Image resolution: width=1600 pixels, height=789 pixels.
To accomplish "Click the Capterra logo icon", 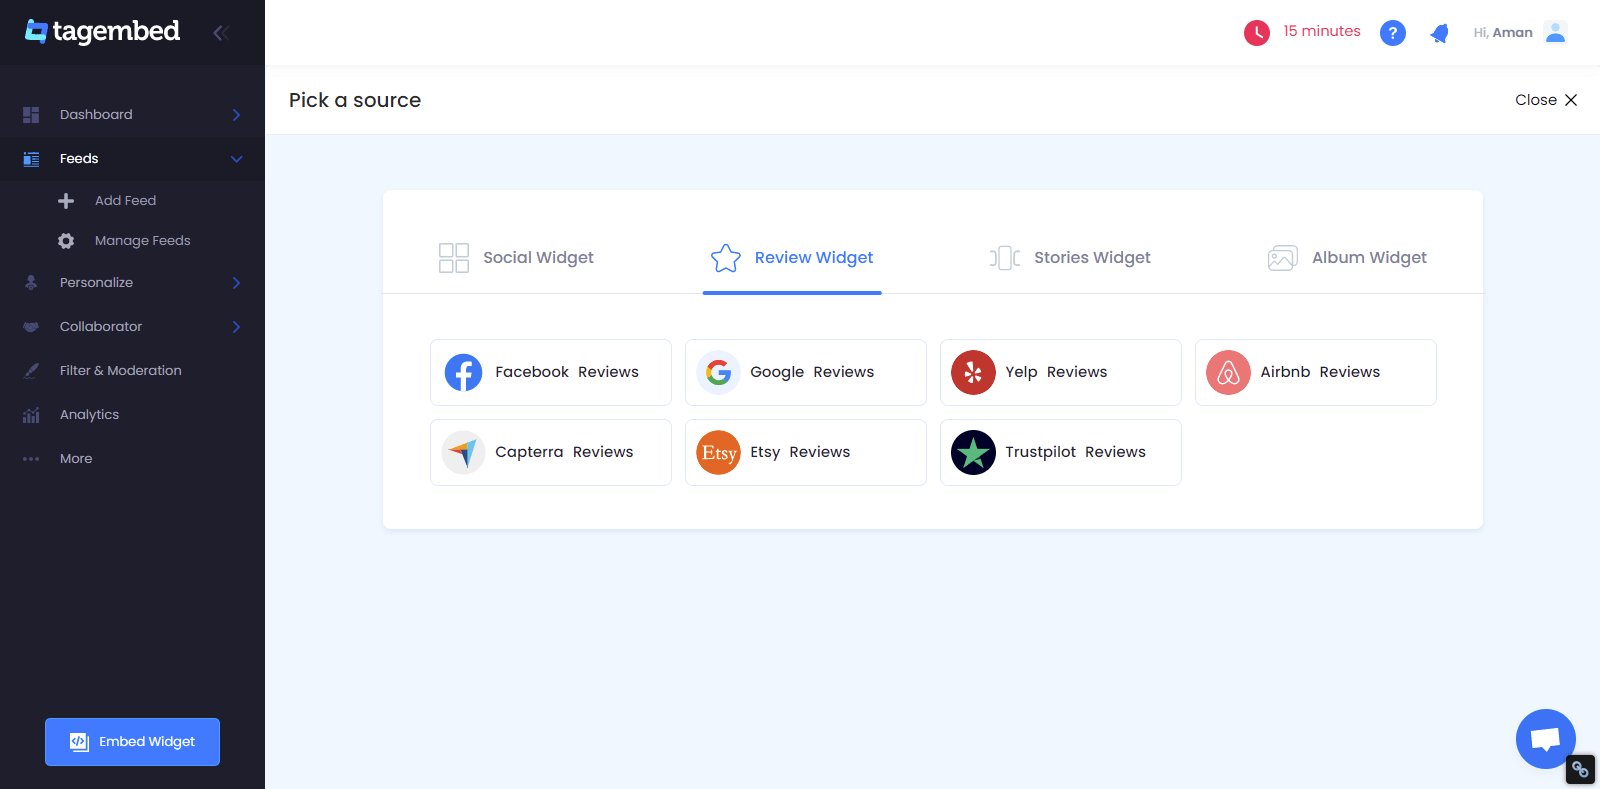I will click(463, 452).
